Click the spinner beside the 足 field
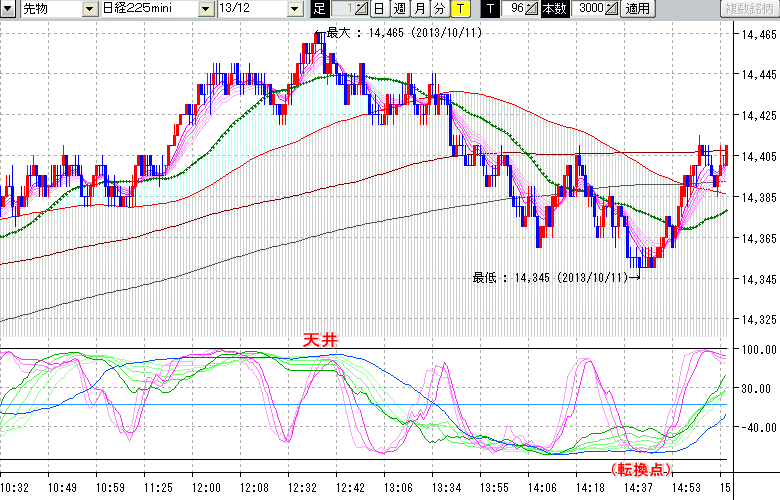The image size is (780, 500). pyautogui.click(x=362, y=9)
